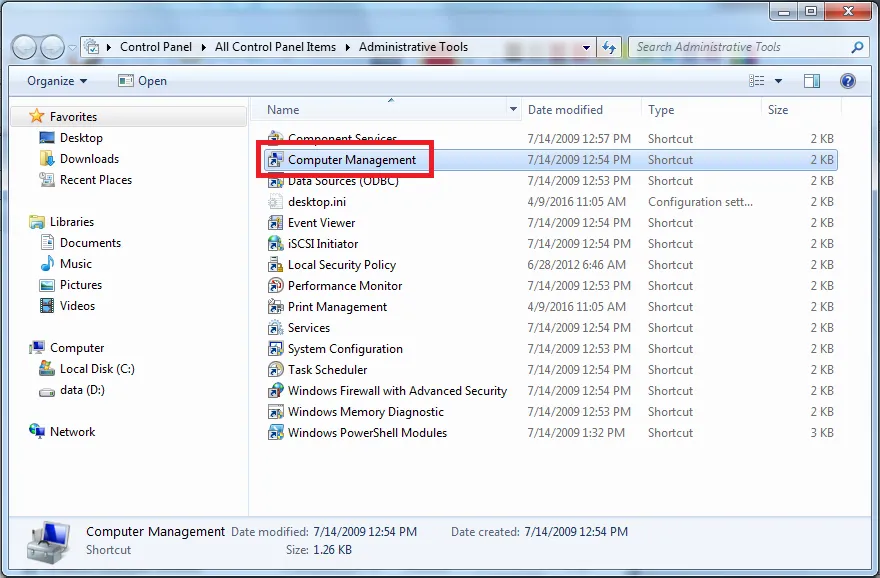Click '7/14/2009 1:32 PM' date cell
This screenshot has width=880, height=578.
coord(575,433)
